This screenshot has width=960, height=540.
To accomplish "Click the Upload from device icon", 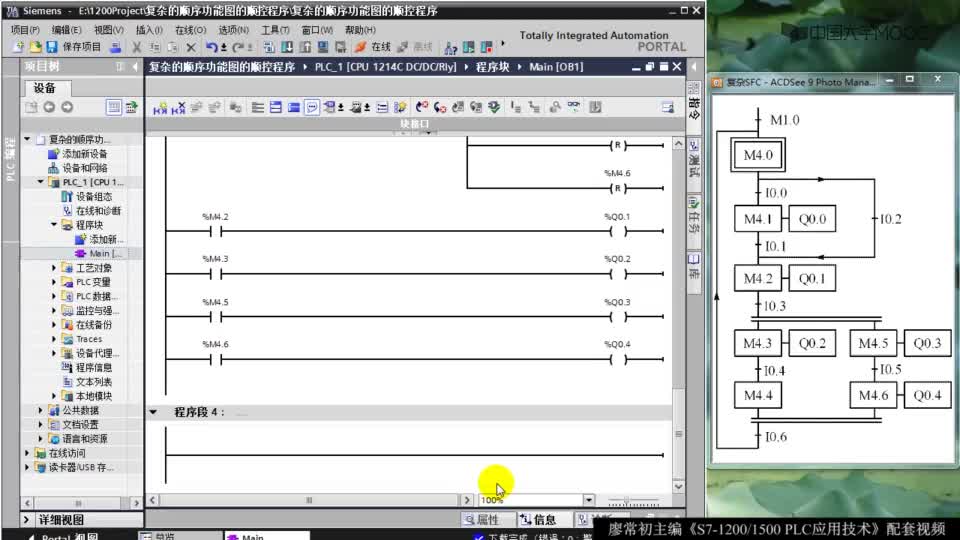I will pos(305,47).
